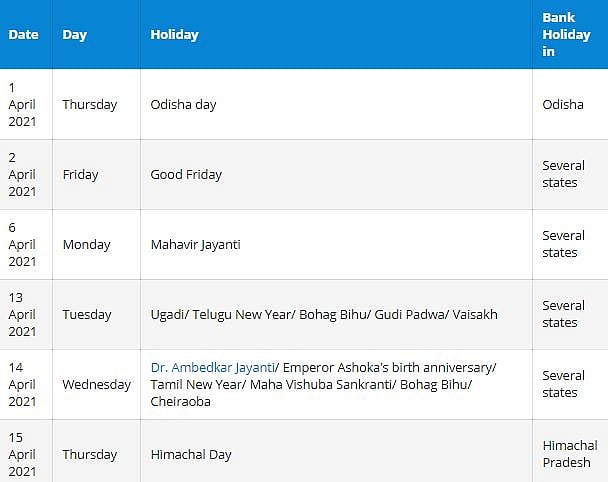Click the Himachal Pradesh state cell
This screenshot has width=608, height=482.
[569, 455]
